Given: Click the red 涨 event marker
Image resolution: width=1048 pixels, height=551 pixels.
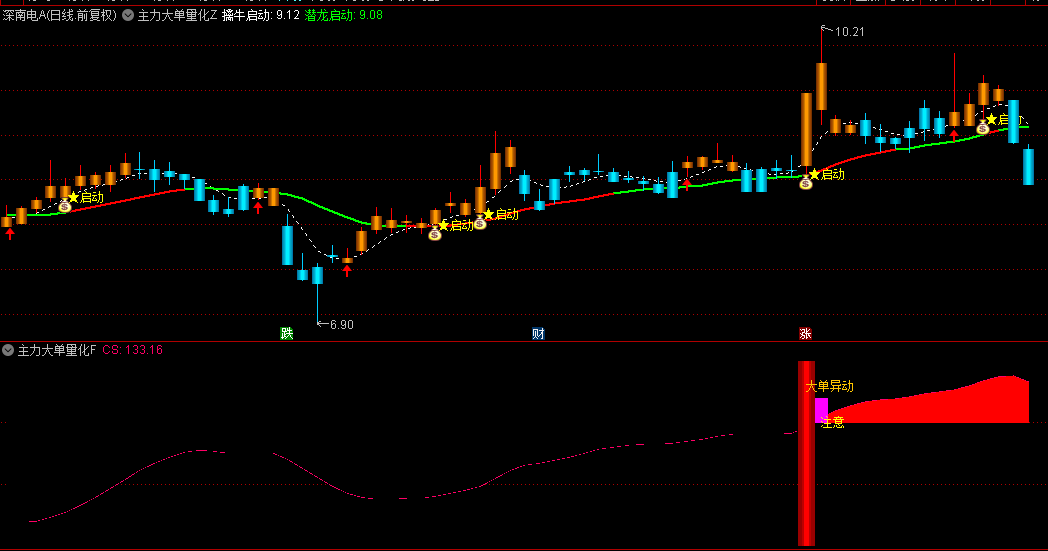Looking at the screenshot, I should [x=805, y=334].
